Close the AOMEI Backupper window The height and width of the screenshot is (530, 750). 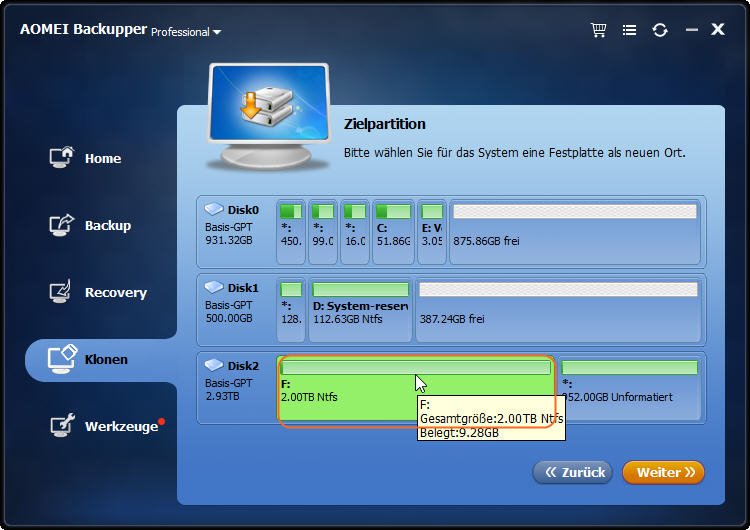coord(717,29)
